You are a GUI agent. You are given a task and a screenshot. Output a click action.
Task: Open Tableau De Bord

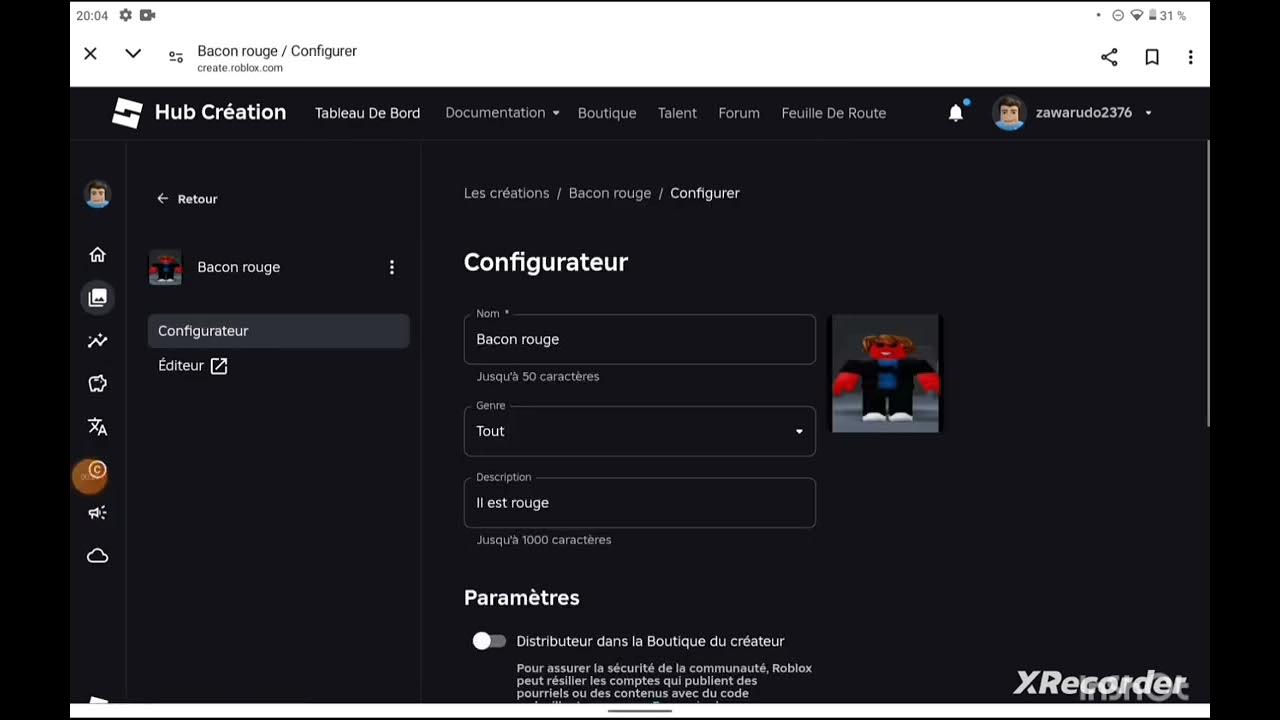tap(367, 113)
